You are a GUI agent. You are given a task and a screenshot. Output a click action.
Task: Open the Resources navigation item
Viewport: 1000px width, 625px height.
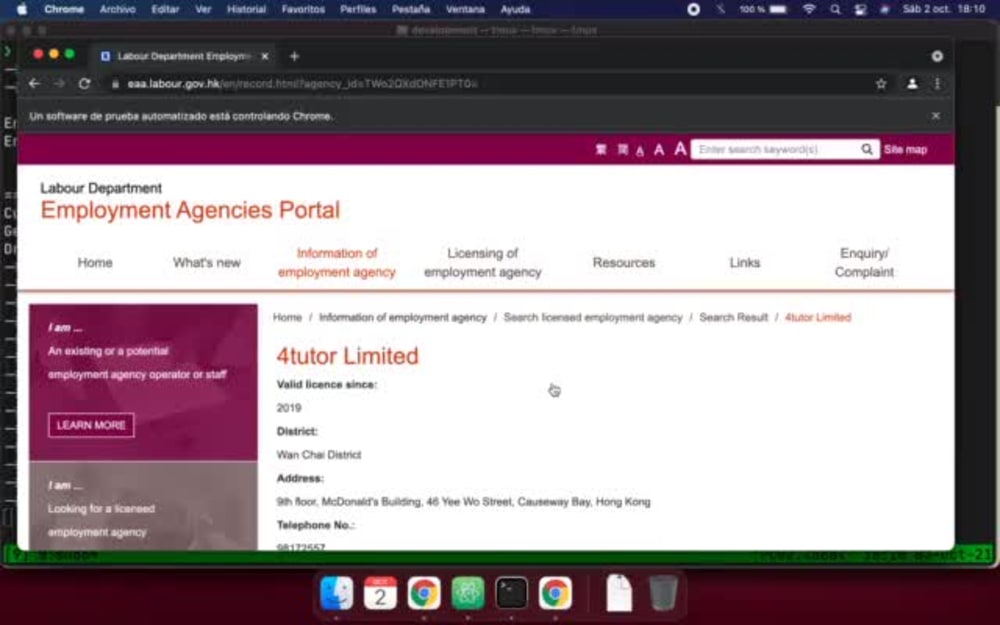tap(624, 263)
